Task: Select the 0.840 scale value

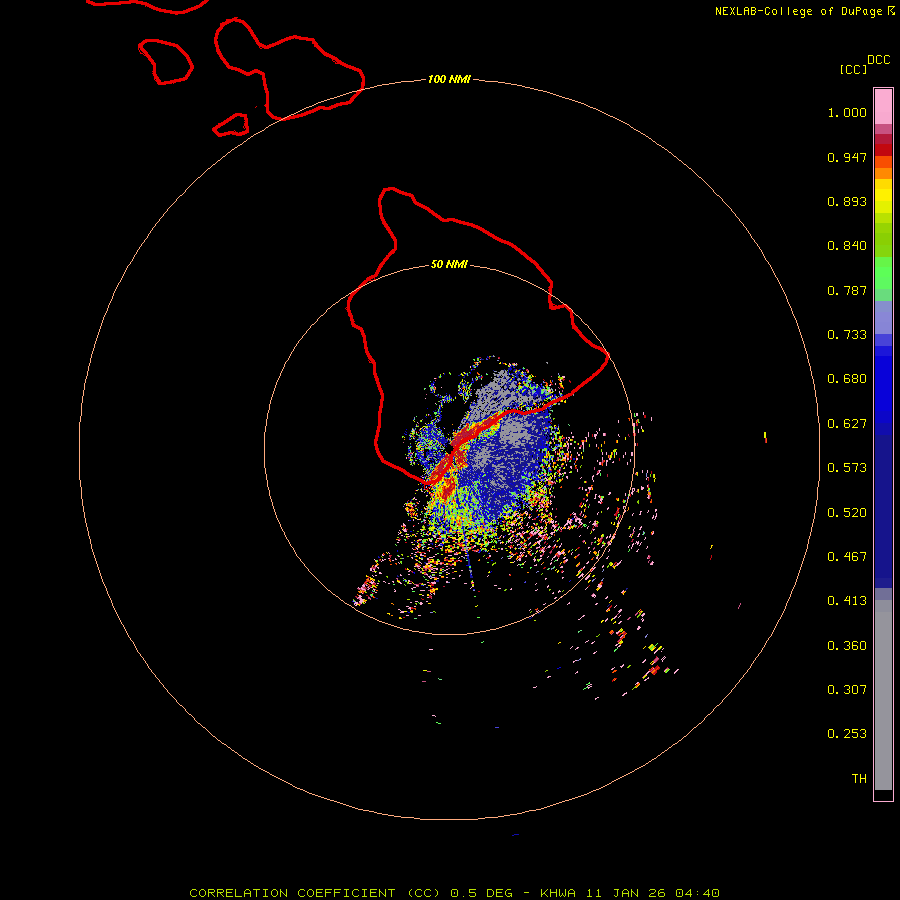Action: 847,246
